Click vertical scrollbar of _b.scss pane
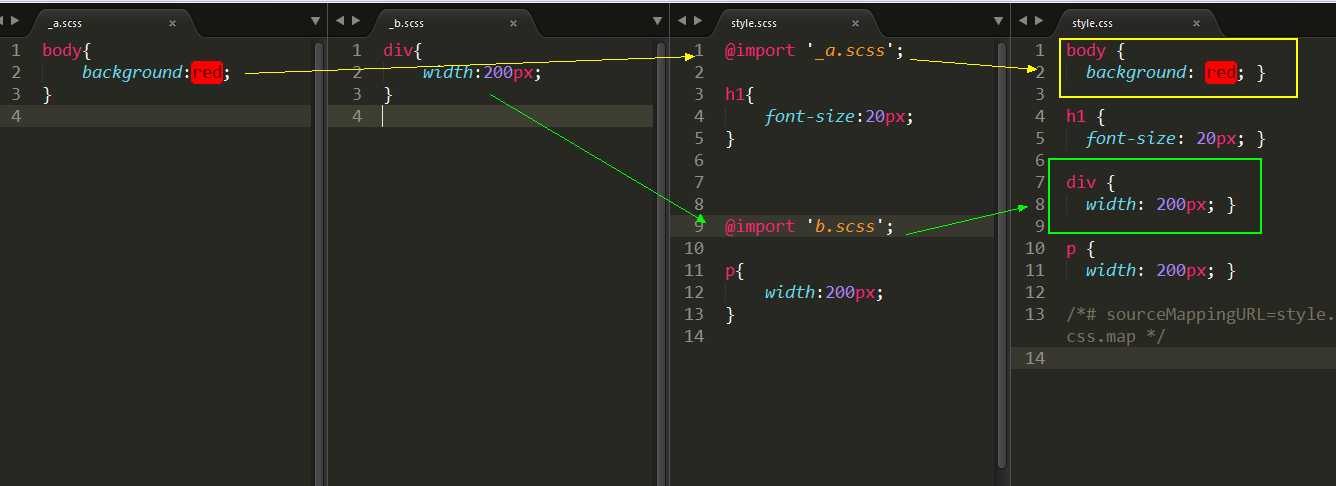 click(x=662, y=265)
